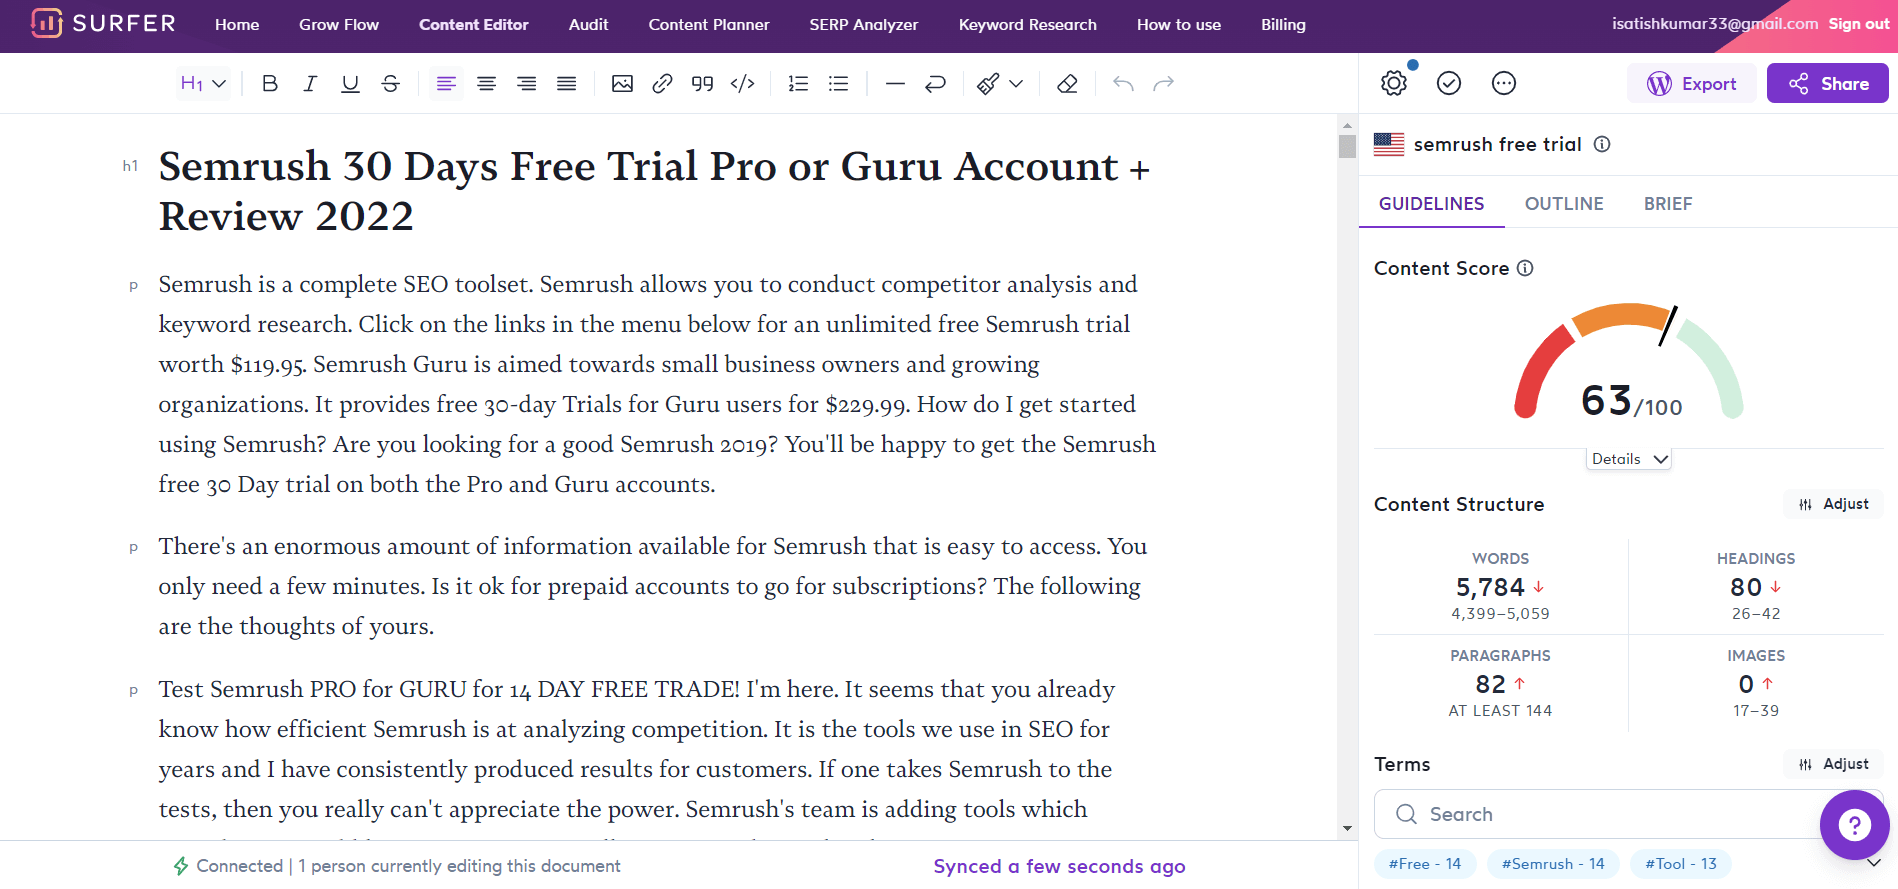The image size is (1898, 889).
Task: Open Content Planner
Action: click(x=709, y=25)
